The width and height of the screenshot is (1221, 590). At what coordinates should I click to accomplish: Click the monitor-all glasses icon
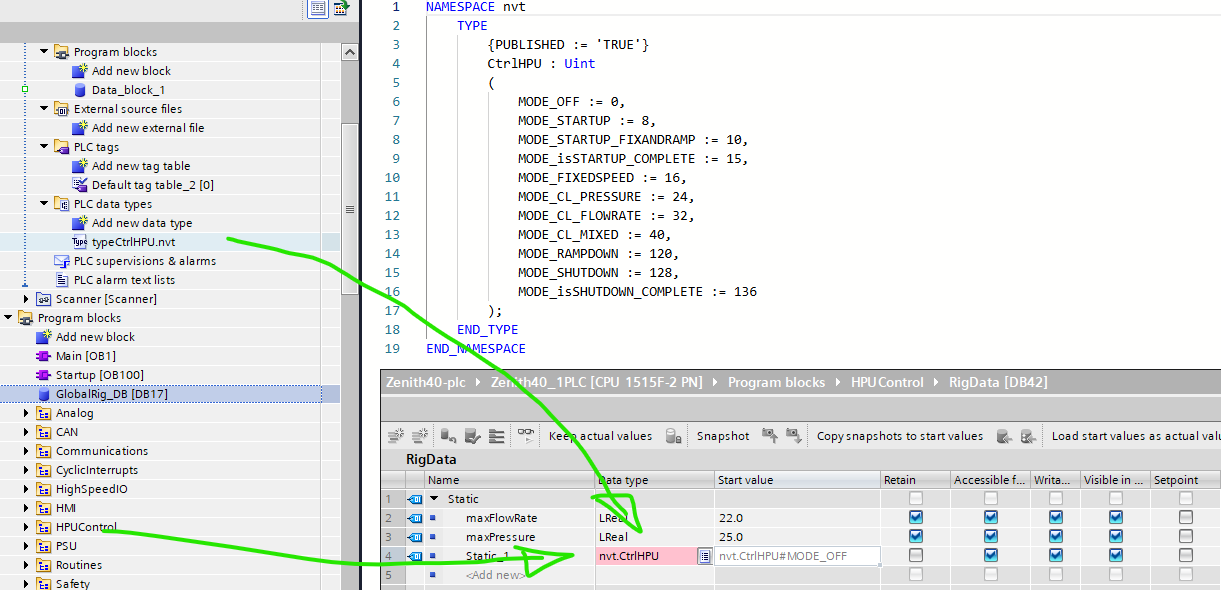525,436
